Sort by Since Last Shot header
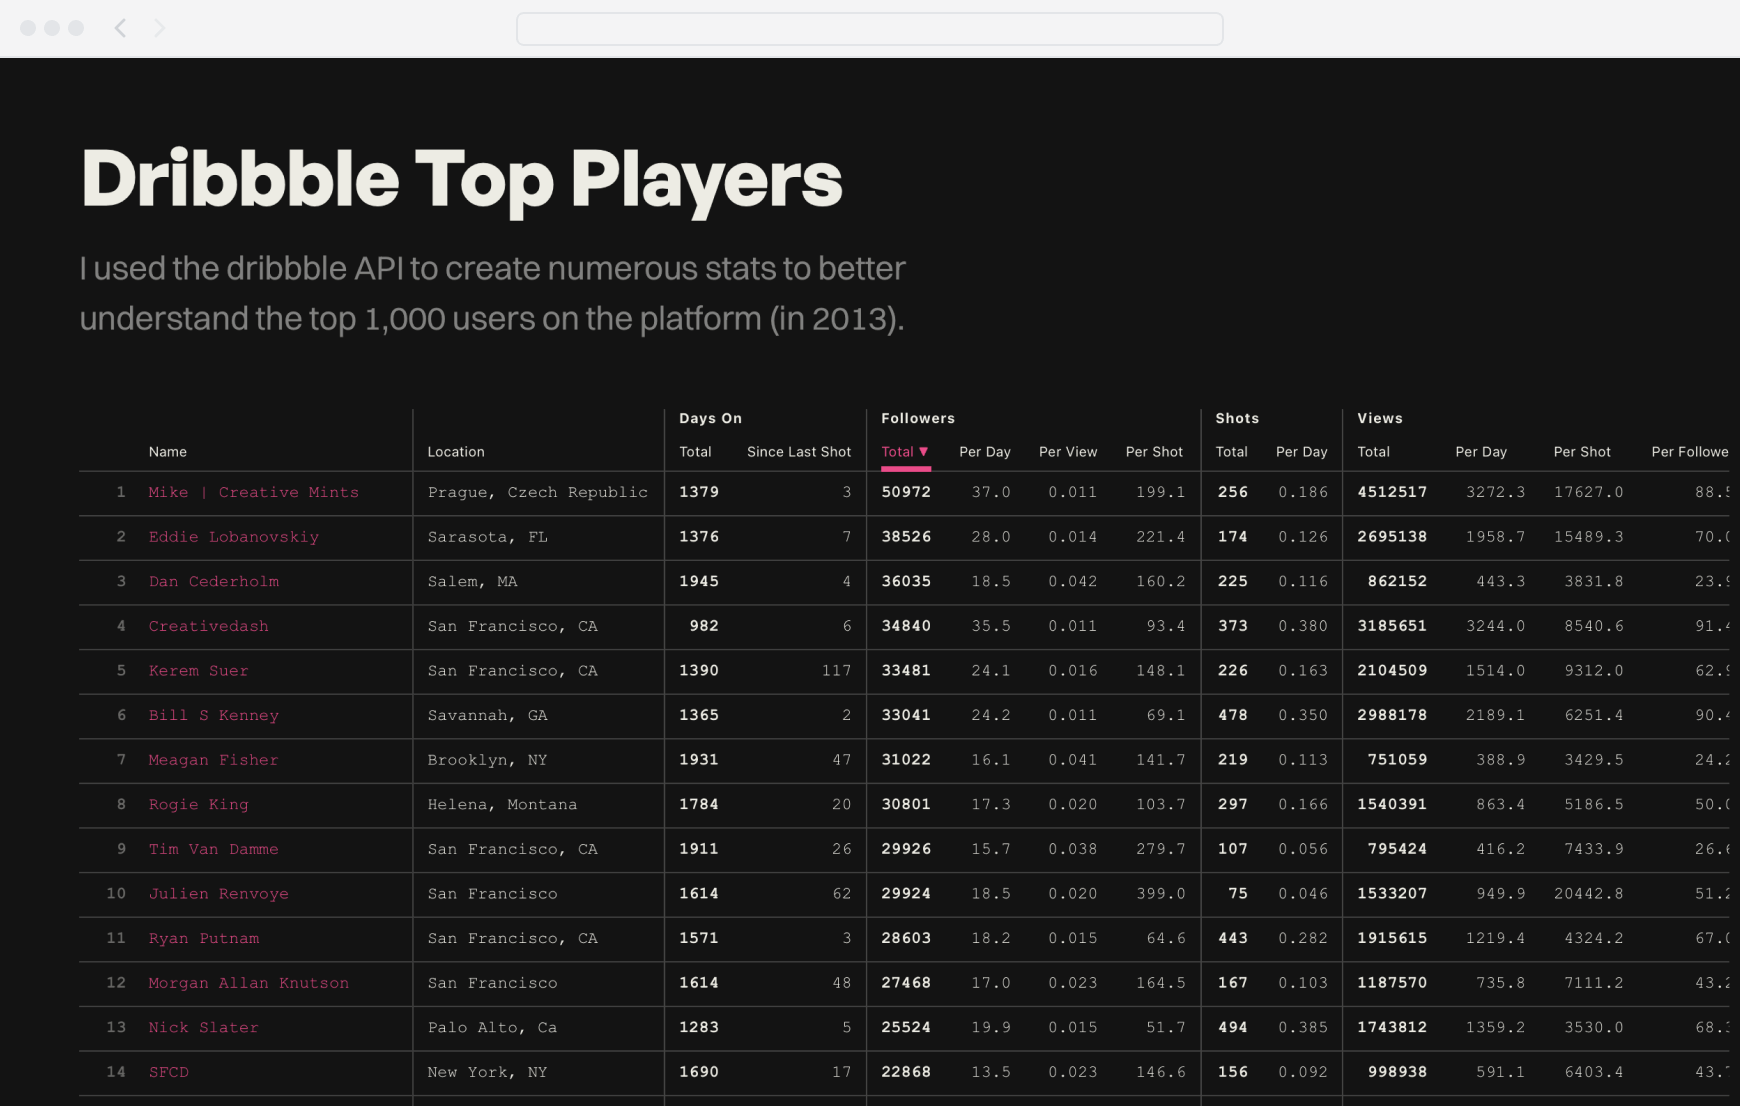Screen dimensions: 1740x1106 [x=799, y=452]
